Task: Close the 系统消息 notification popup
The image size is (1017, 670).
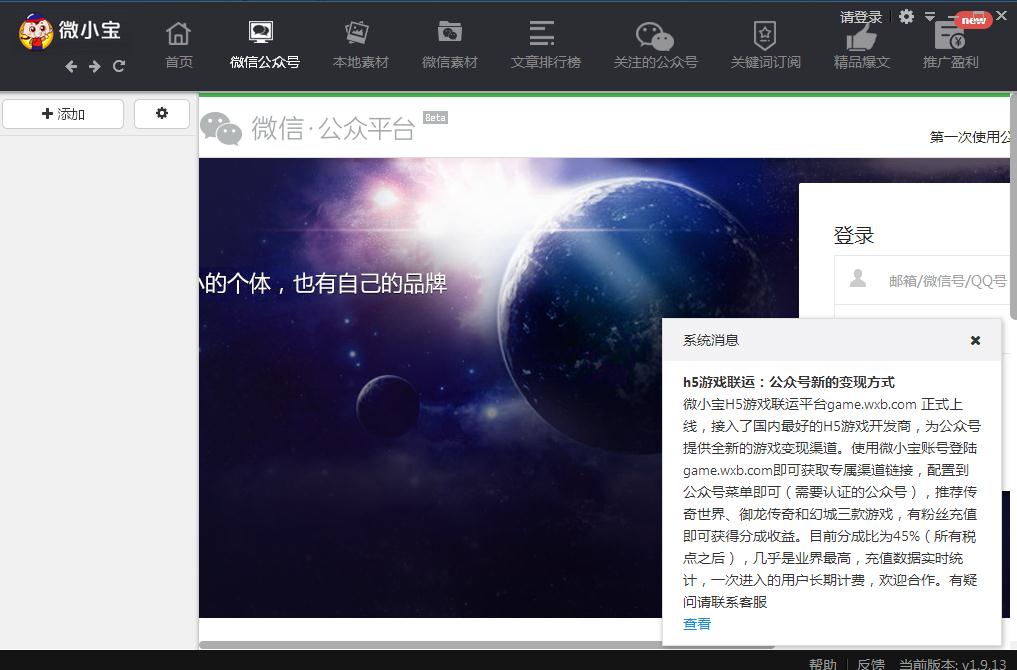Action: point(975,341)
